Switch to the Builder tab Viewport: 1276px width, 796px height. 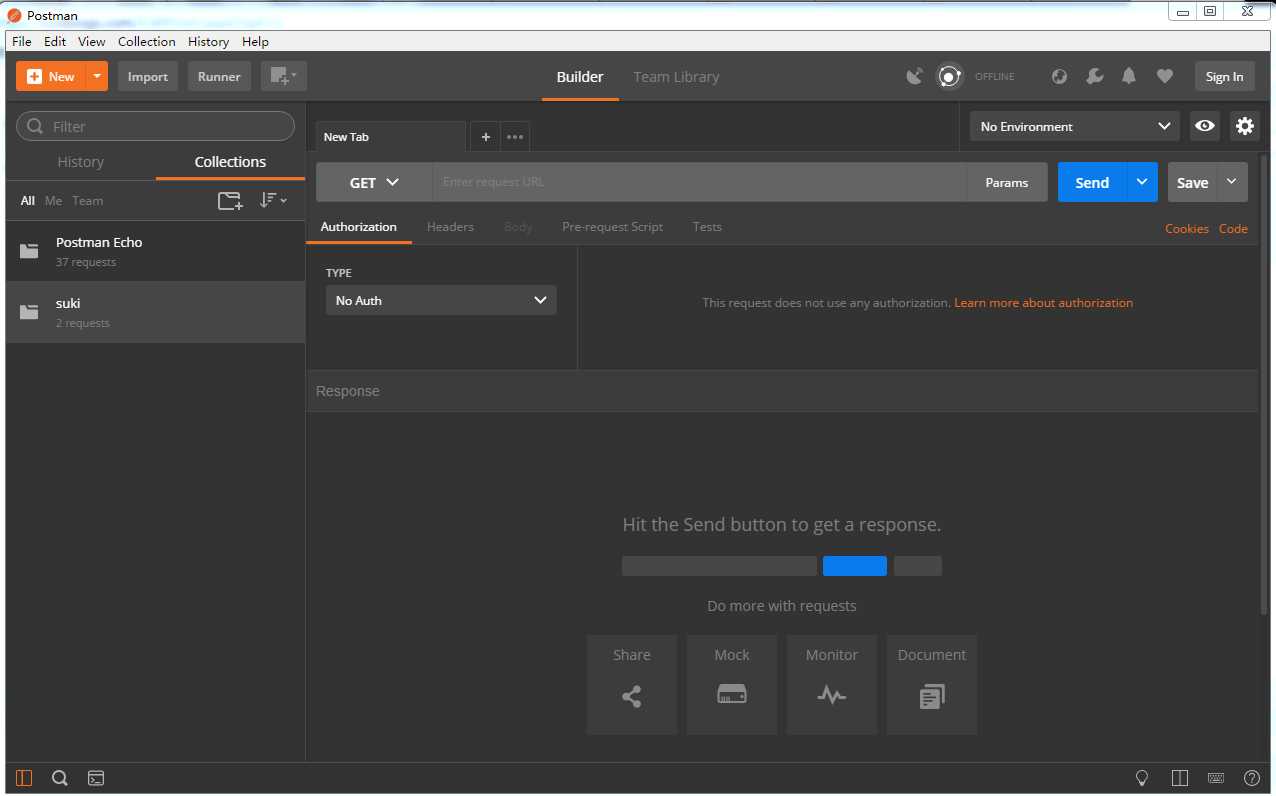580,77
